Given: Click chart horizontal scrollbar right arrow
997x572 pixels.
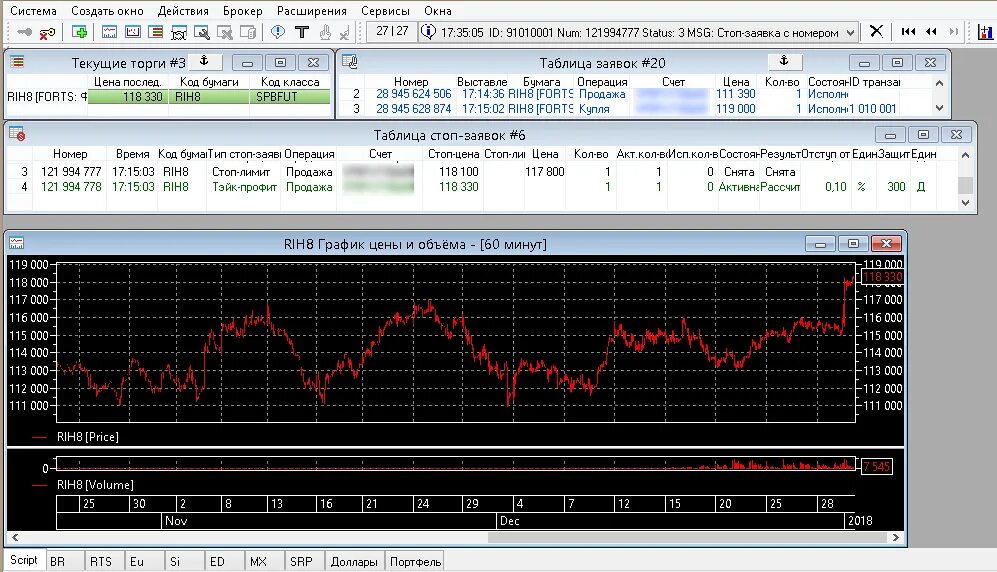Looking at the screenshot, I should (x=896, y=537).
